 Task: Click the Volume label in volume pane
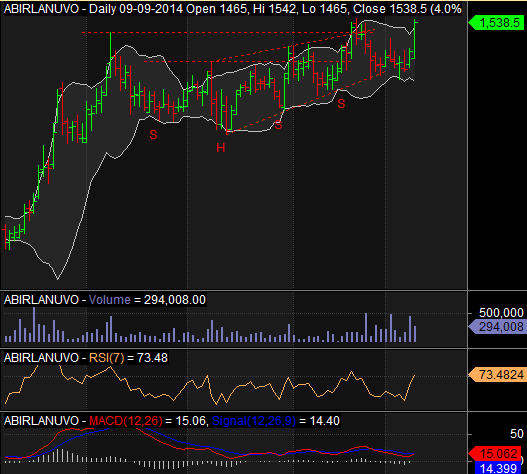(x=110, y=300)
